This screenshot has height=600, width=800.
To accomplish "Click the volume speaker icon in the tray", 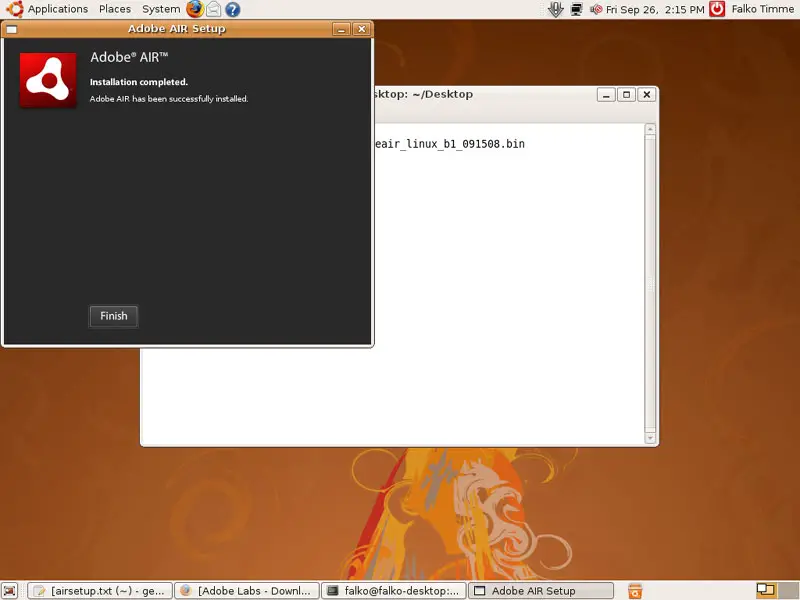I will pos(595,9).
